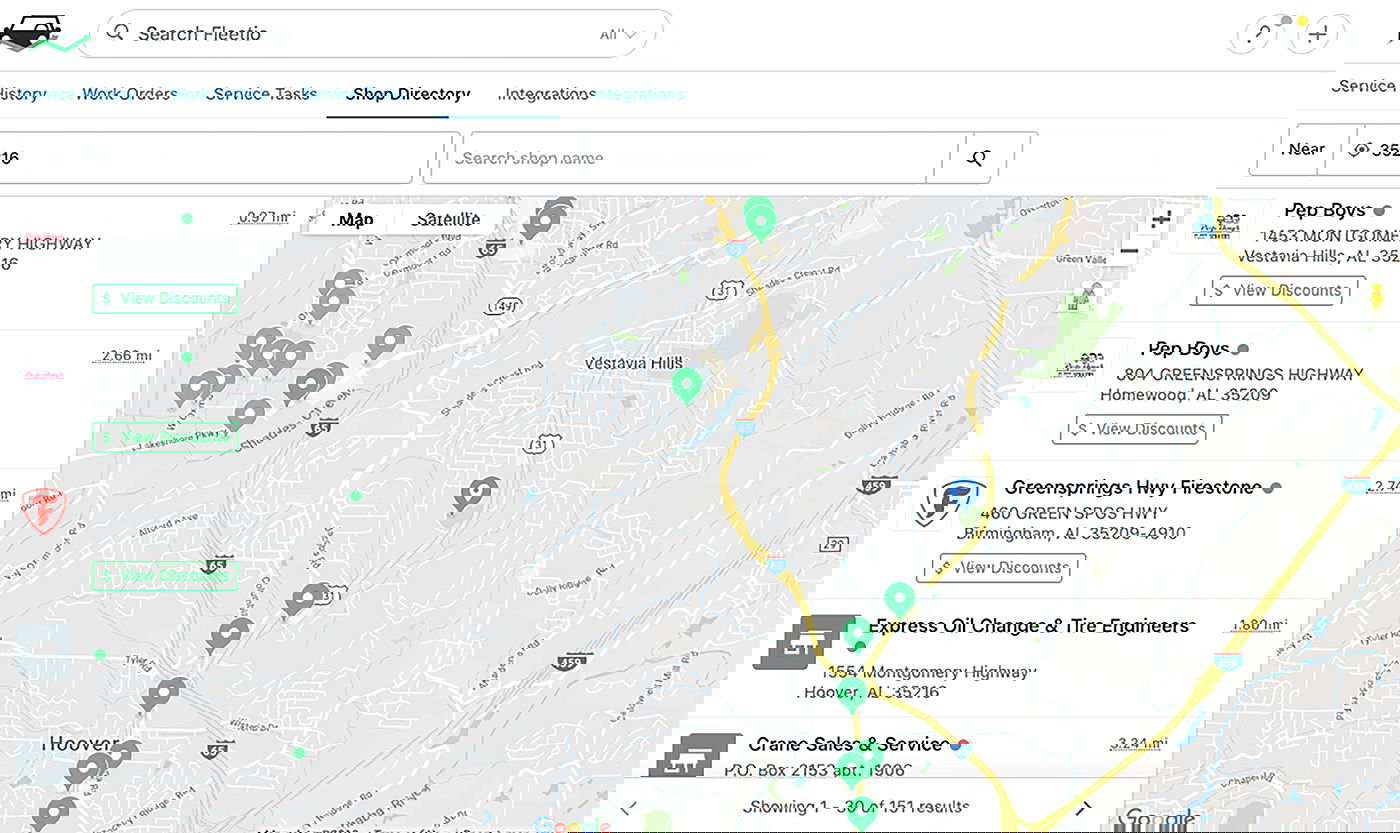Zoom out the map with minus
Screen dimensions: 1400x833
(x=1129, y=251)
